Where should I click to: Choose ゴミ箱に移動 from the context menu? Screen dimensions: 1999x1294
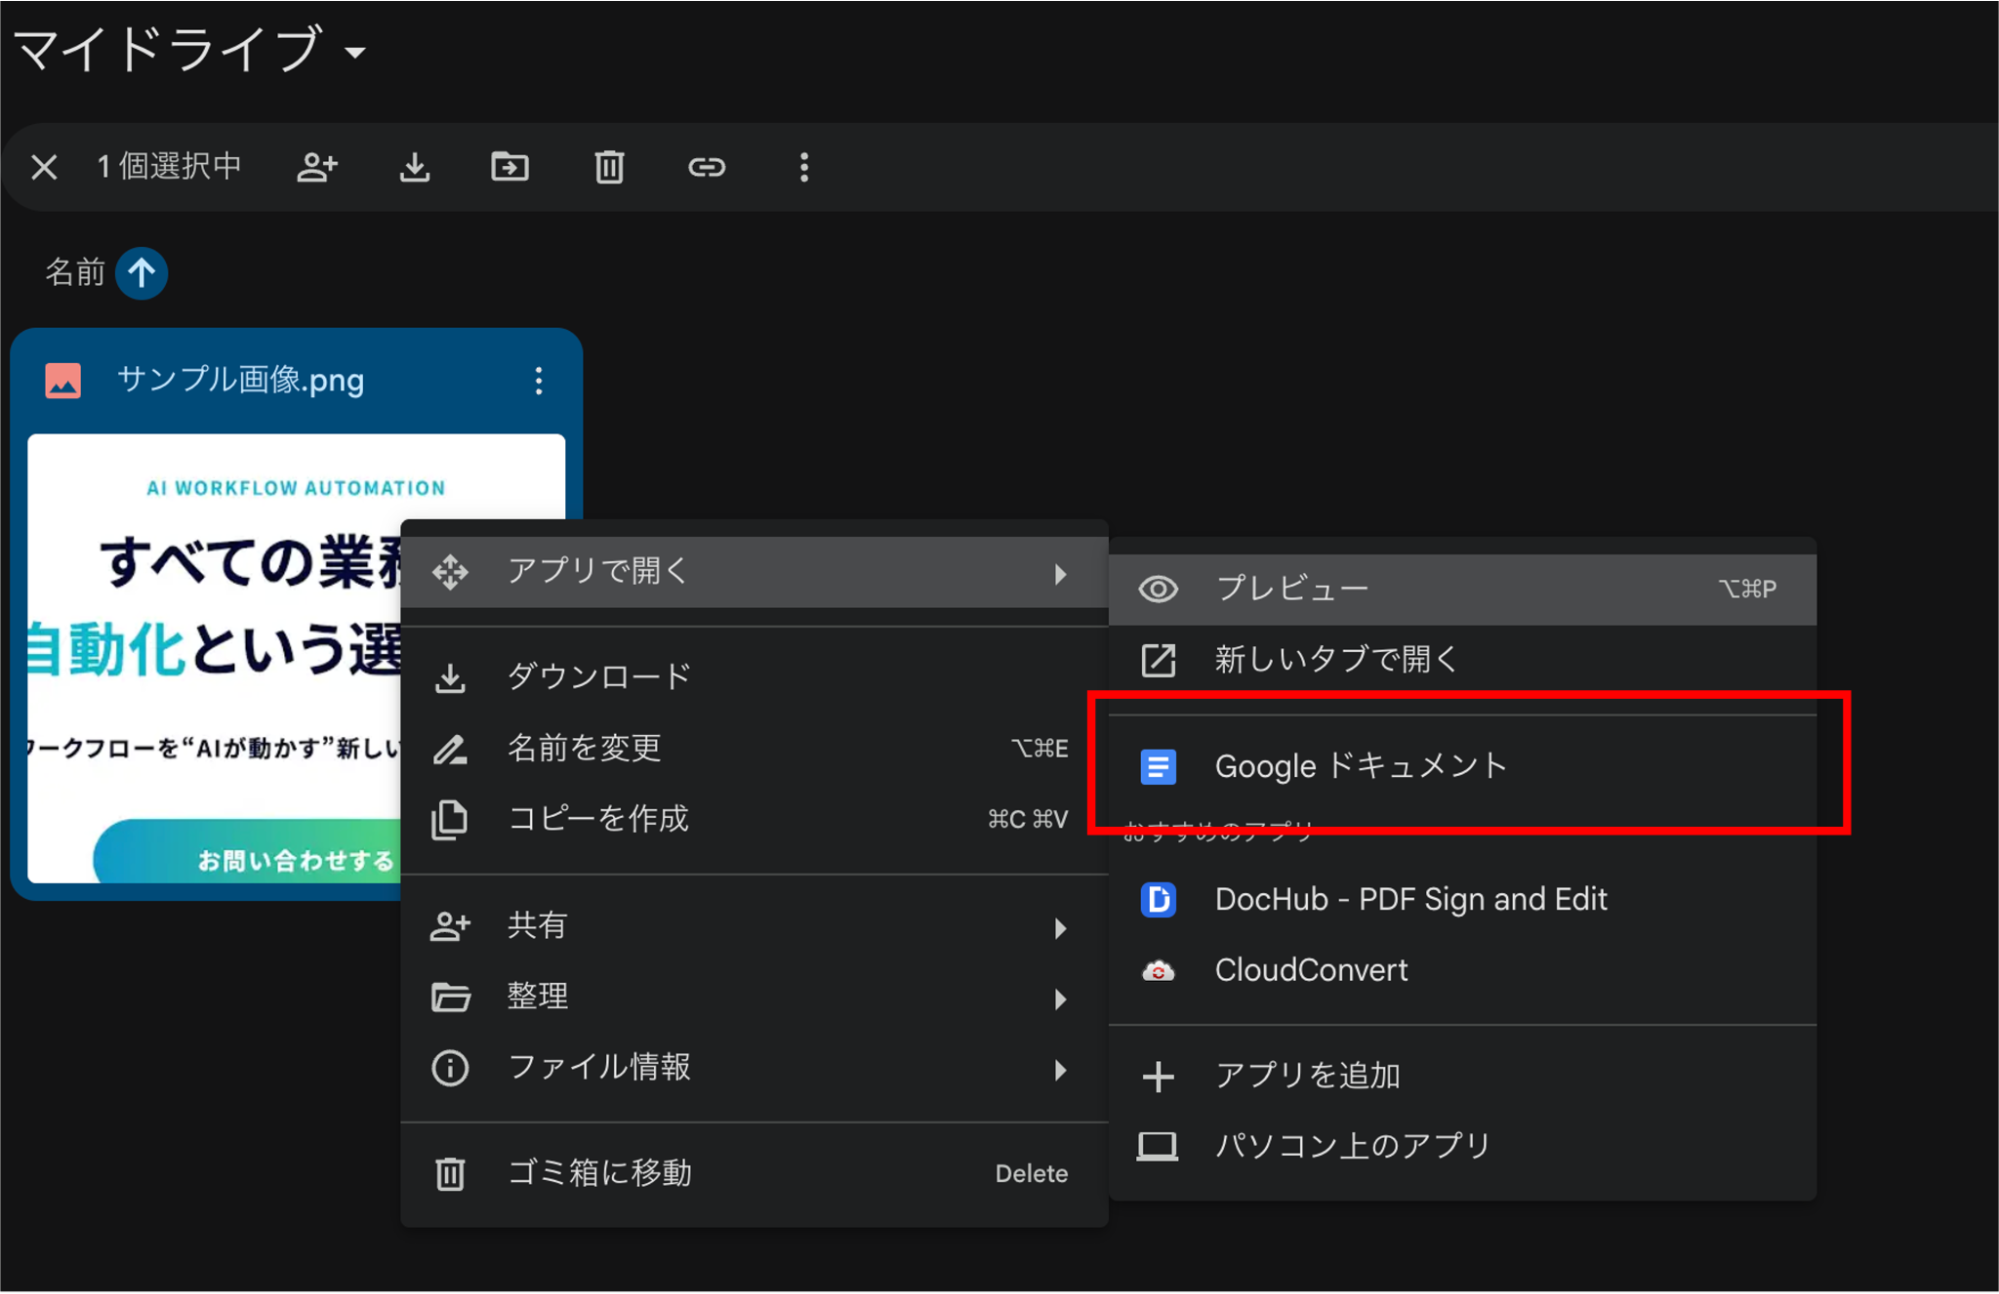(598, 1172)
